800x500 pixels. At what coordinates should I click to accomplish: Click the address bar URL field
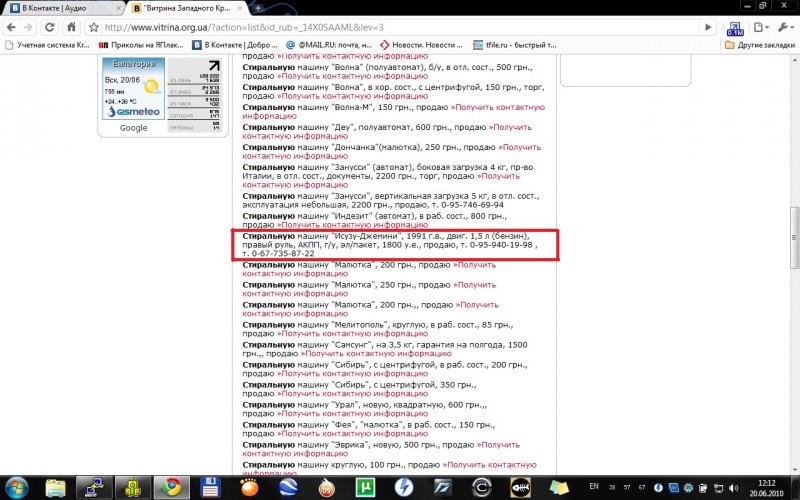pyautogui.click(x=400, y=27)
